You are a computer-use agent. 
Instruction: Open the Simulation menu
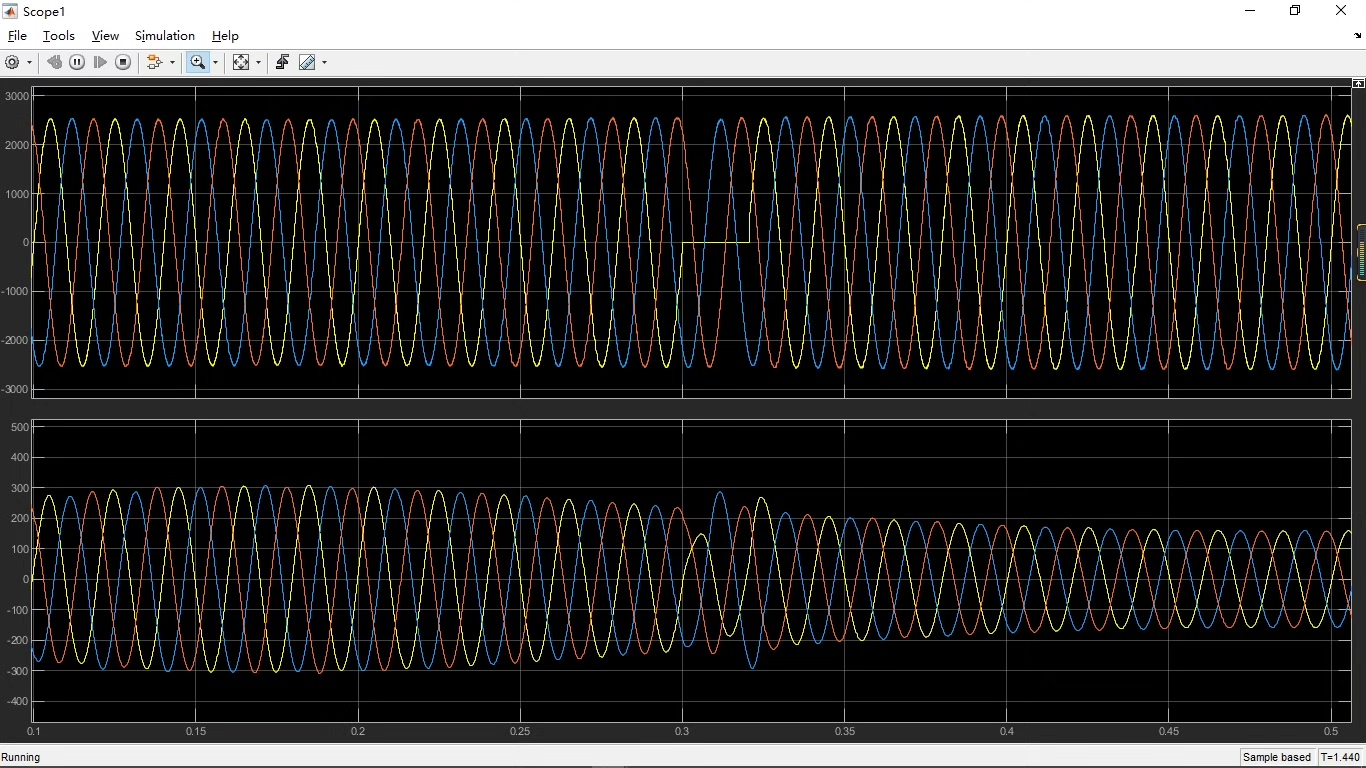(x=165, y=35)
